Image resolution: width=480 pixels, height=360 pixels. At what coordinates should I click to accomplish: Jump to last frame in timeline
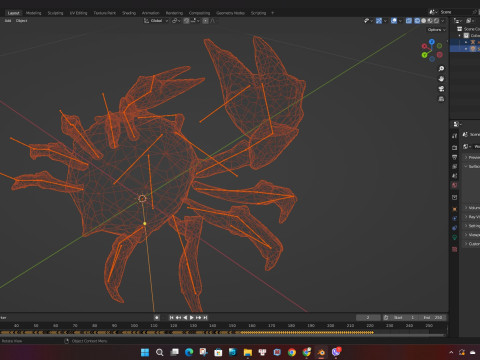click(x=205, y=317)
